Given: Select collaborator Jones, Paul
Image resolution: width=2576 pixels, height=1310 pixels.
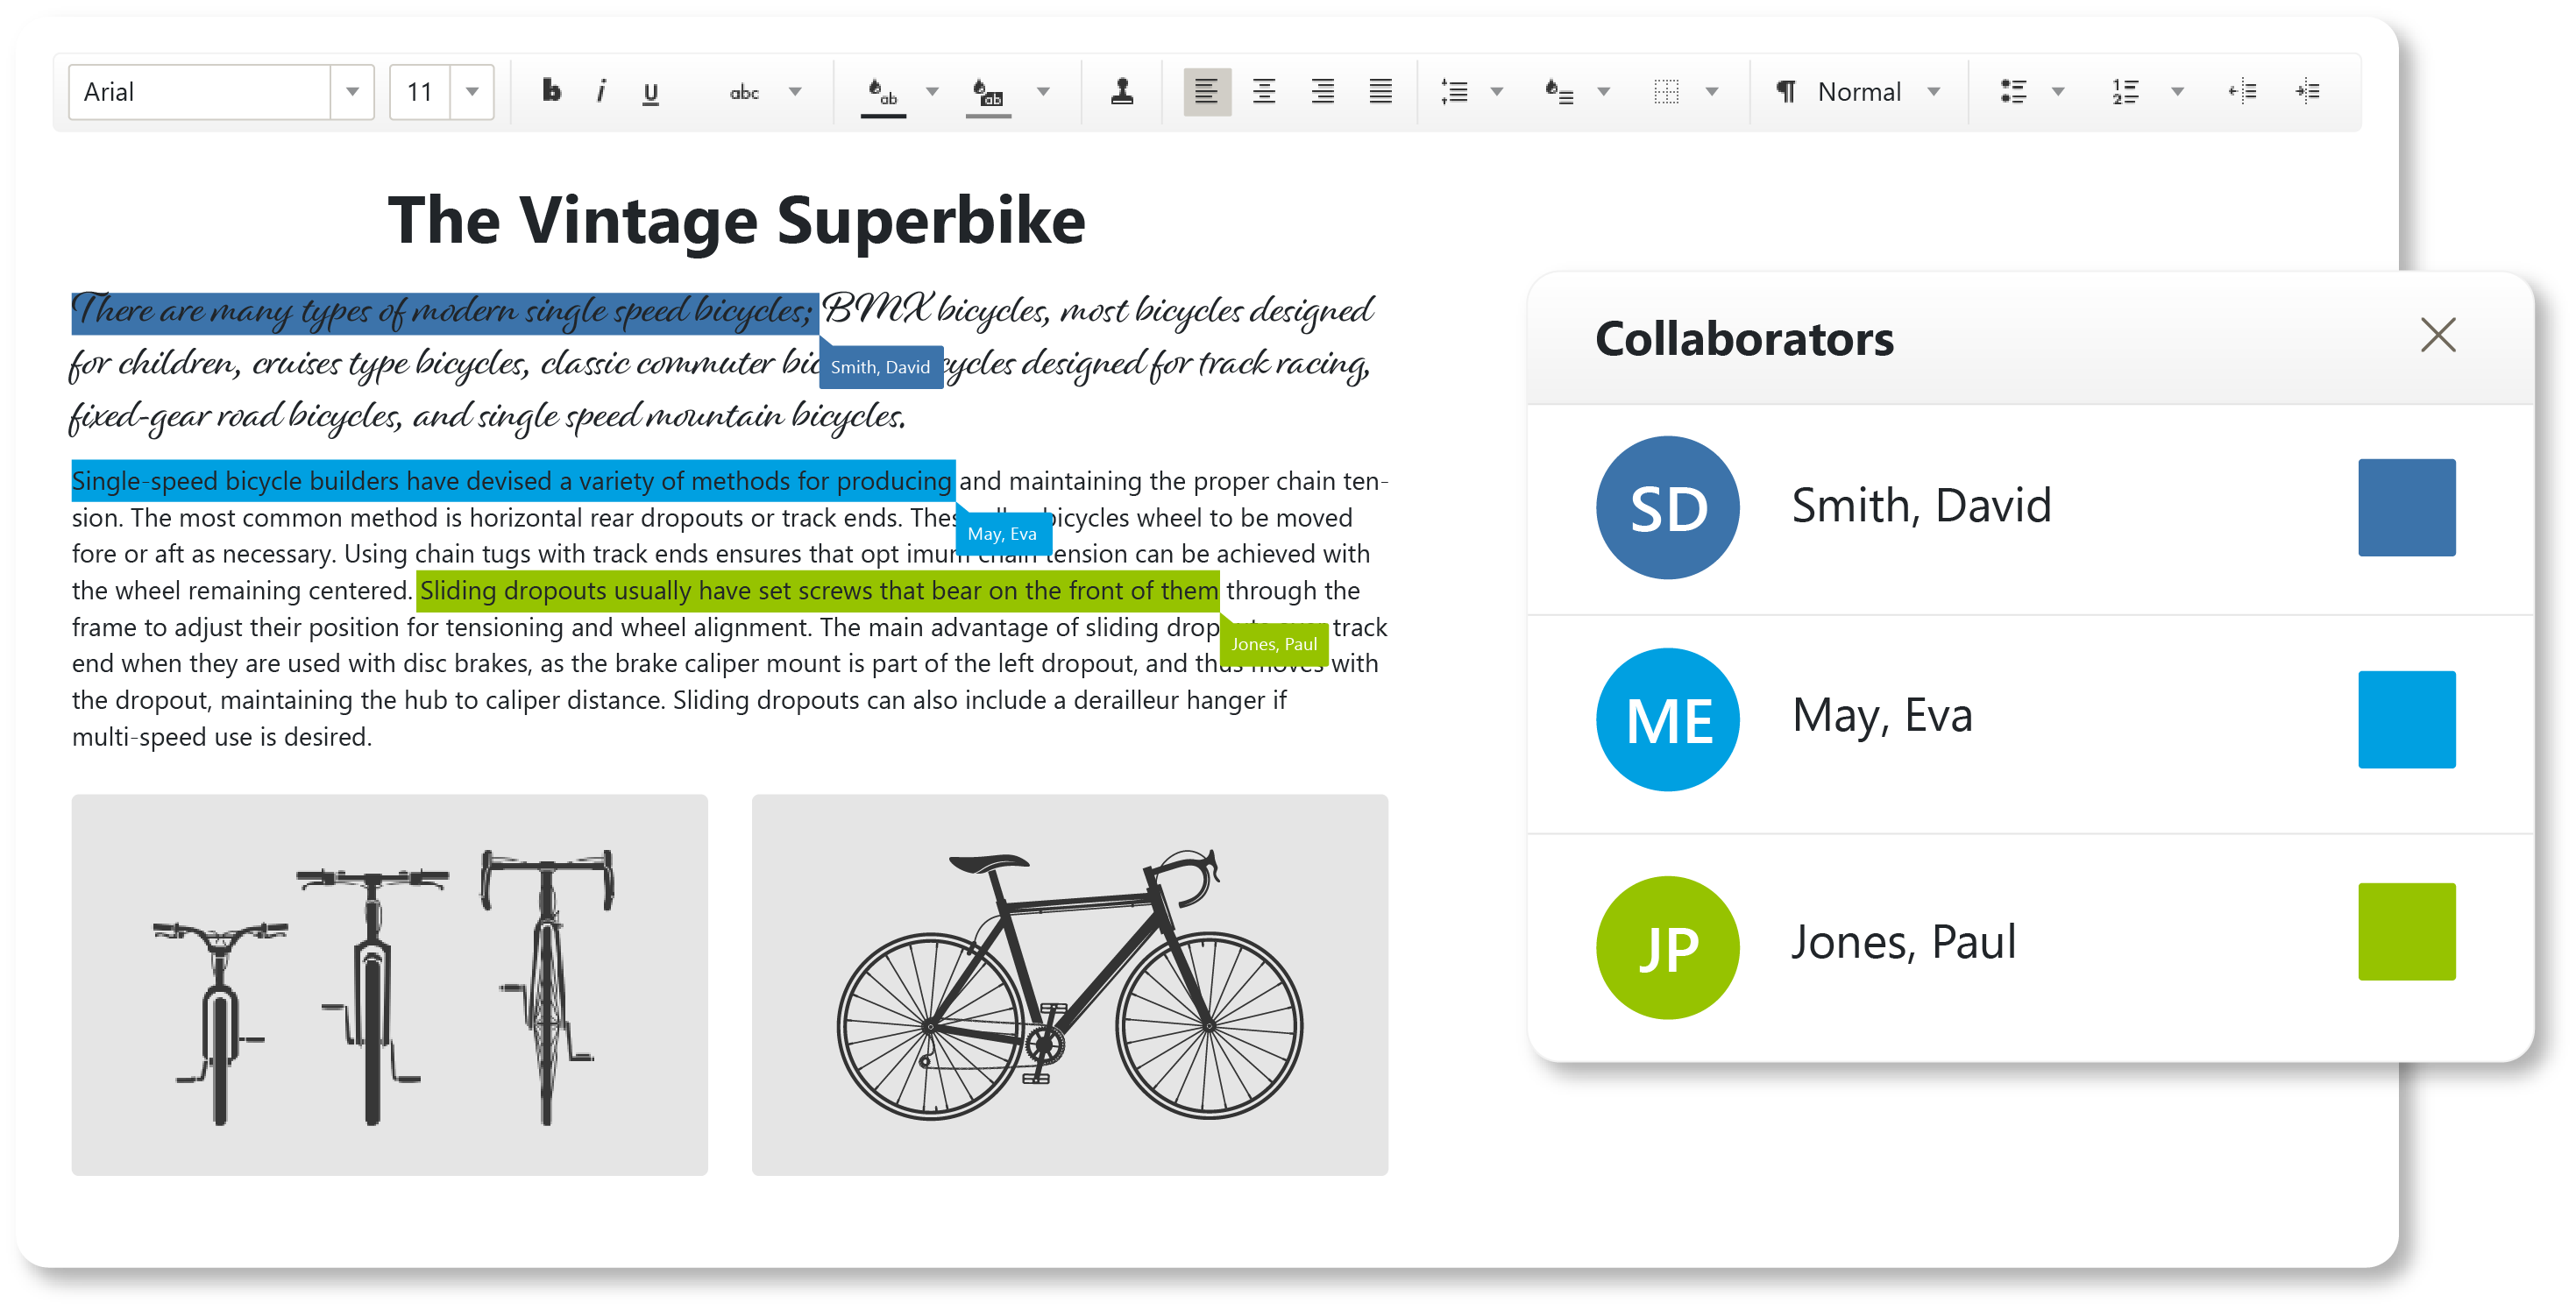Looking at the screenshot, I should (1903, 943).
